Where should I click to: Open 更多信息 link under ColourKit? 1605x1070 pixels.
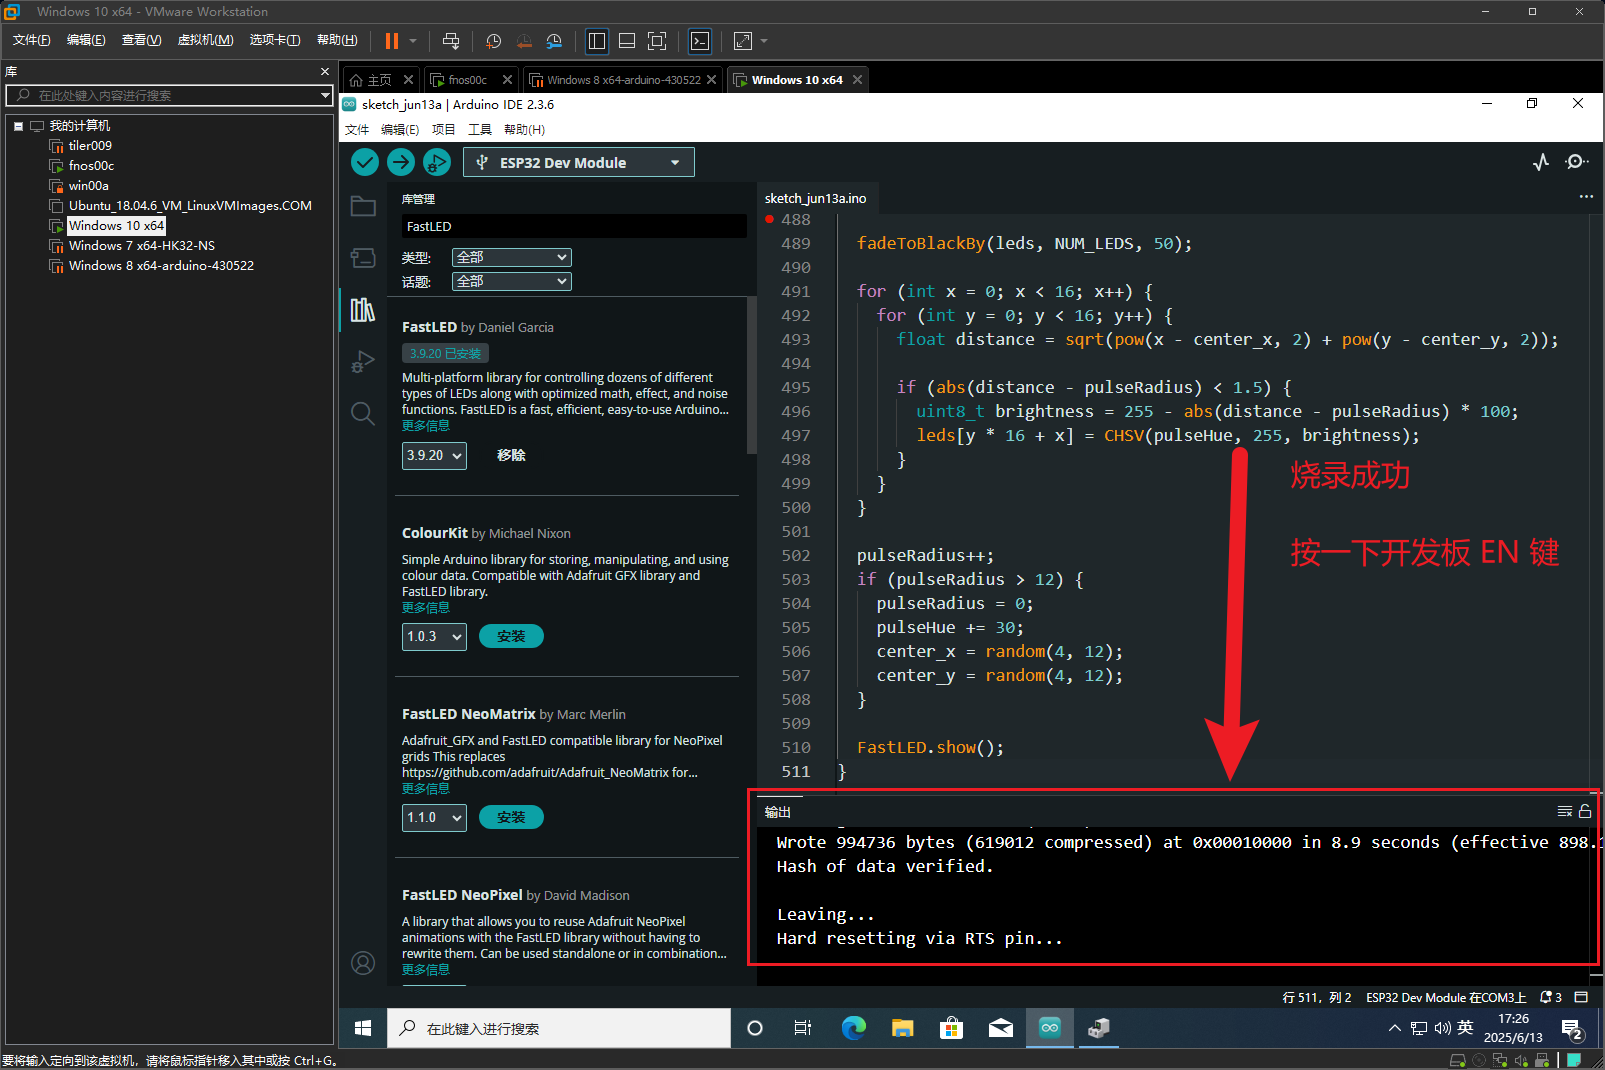click(x=426, y=608)
